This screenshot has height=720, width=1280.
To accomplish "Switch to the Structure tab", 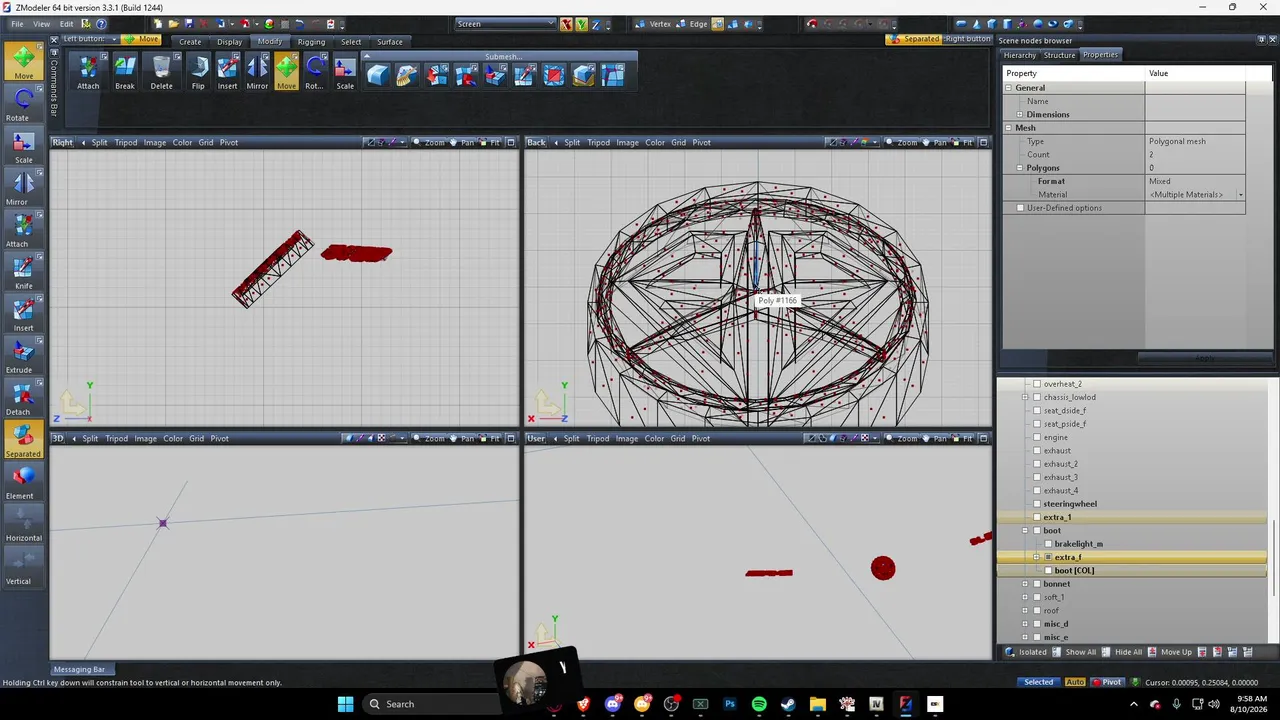I will 1060,55.
